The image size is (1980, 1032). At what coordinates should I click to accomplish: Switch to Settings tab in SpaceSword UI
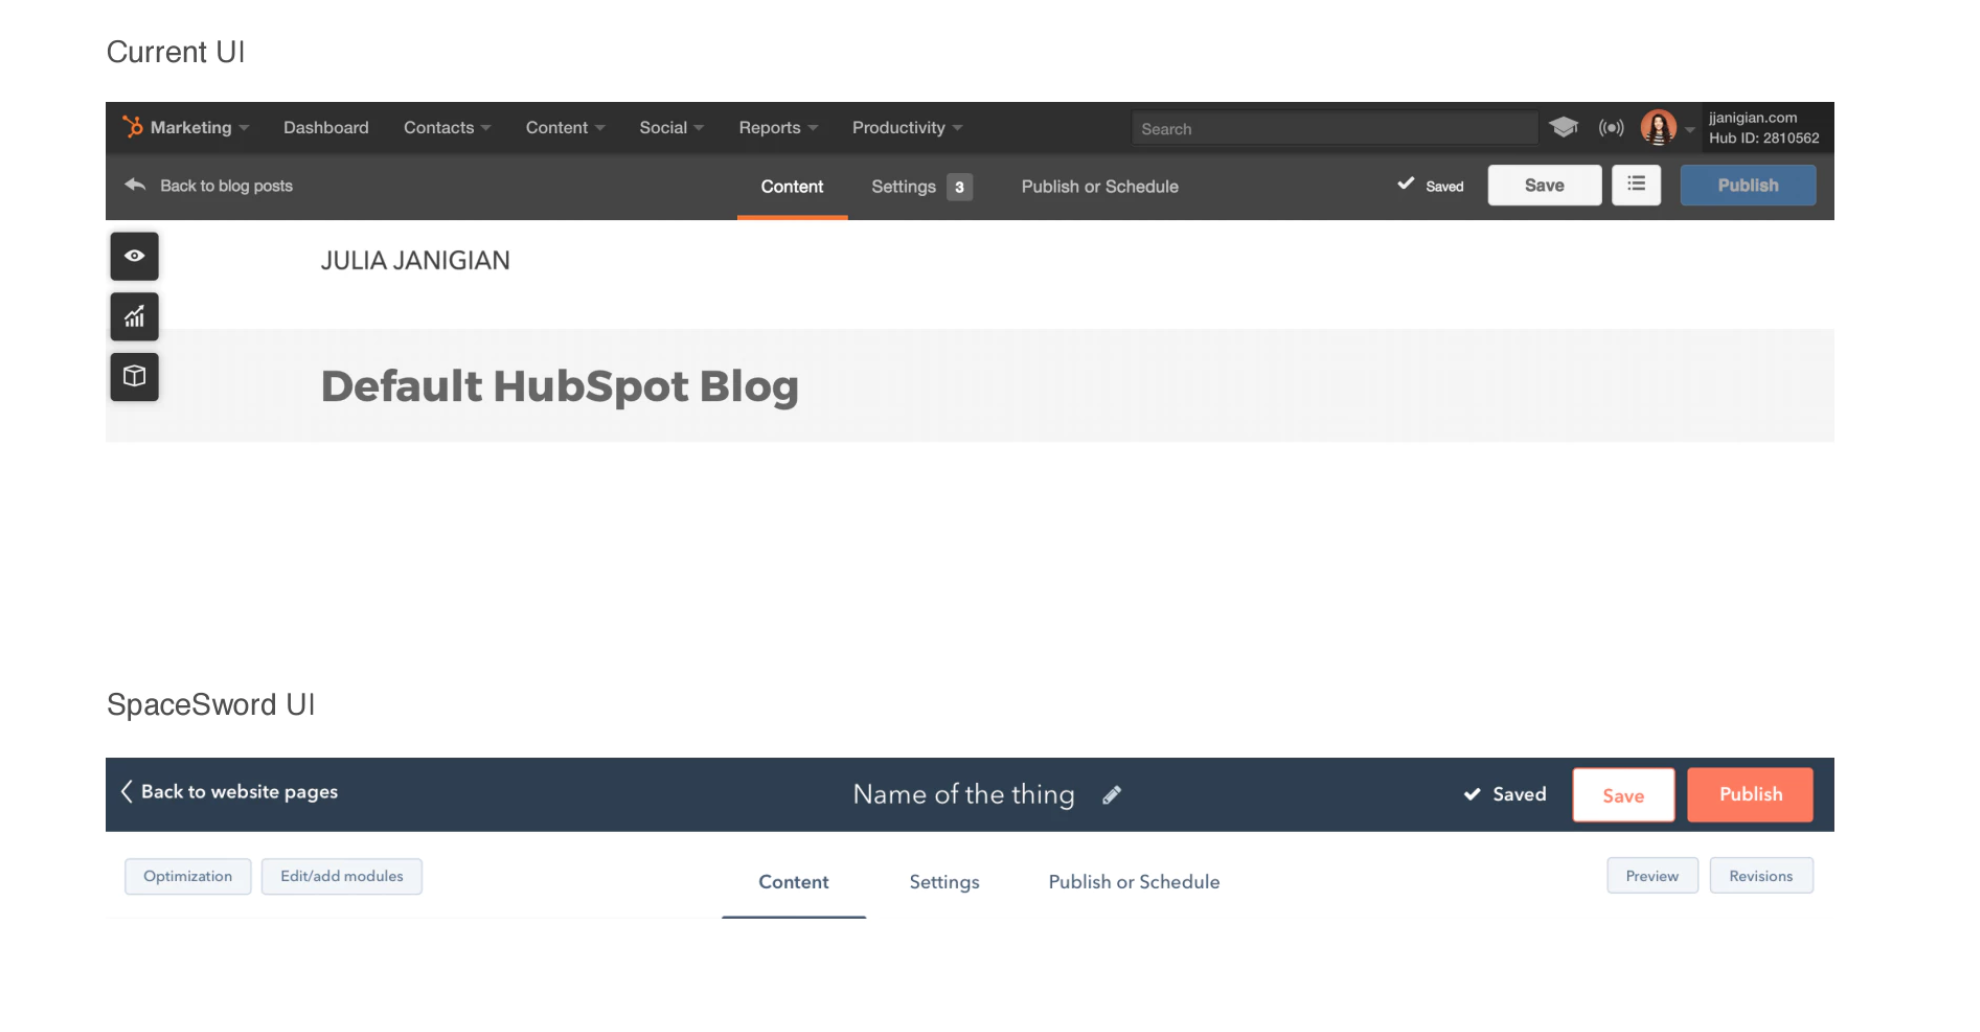pyautogui.click(x=944, y=882)
